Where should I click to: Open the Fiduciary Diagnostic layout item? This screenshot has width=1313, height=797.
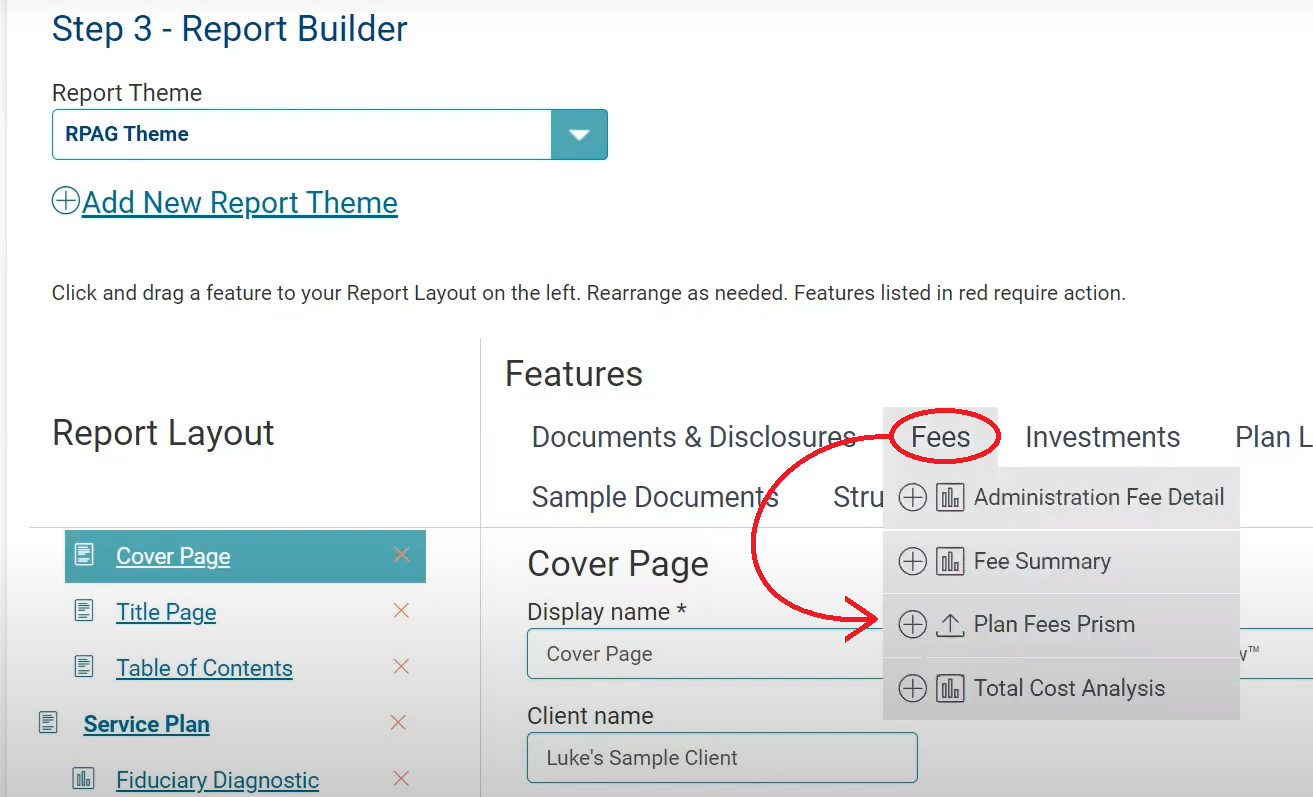point(217,780)
